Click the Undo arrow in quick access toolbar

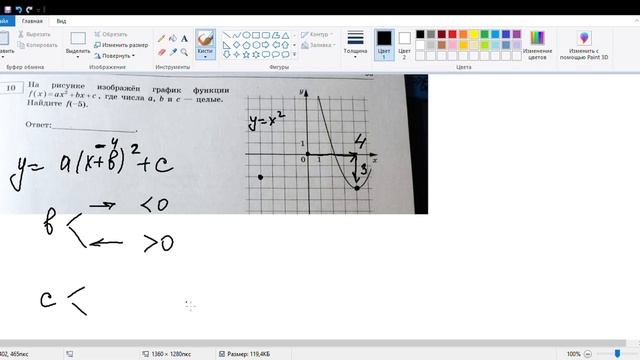(x=18, y=9)
